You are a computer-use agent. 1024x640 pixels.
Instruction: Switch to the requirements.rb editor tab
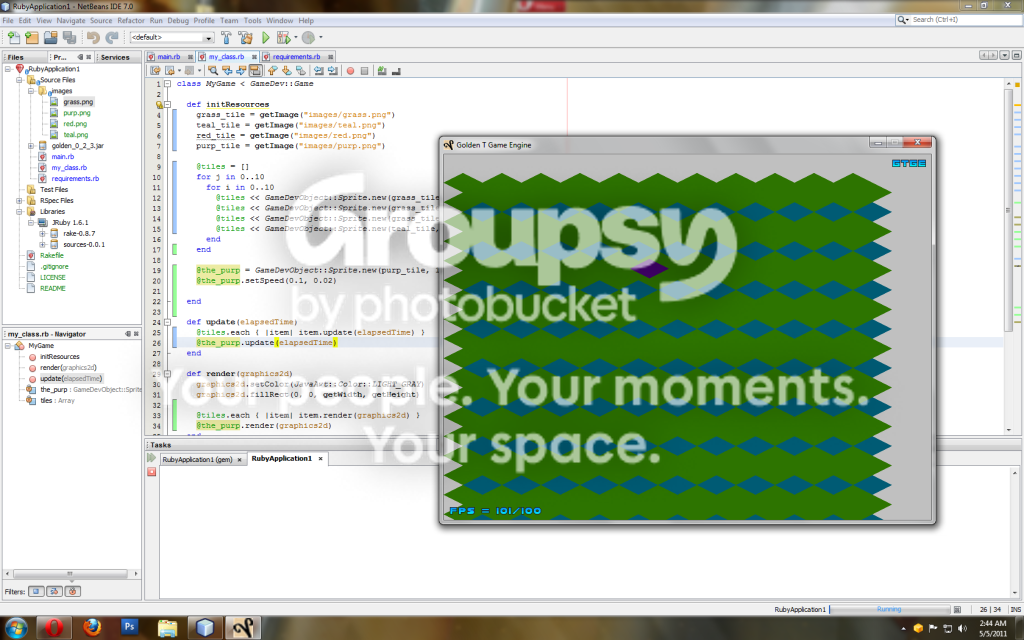click(296, 57)
